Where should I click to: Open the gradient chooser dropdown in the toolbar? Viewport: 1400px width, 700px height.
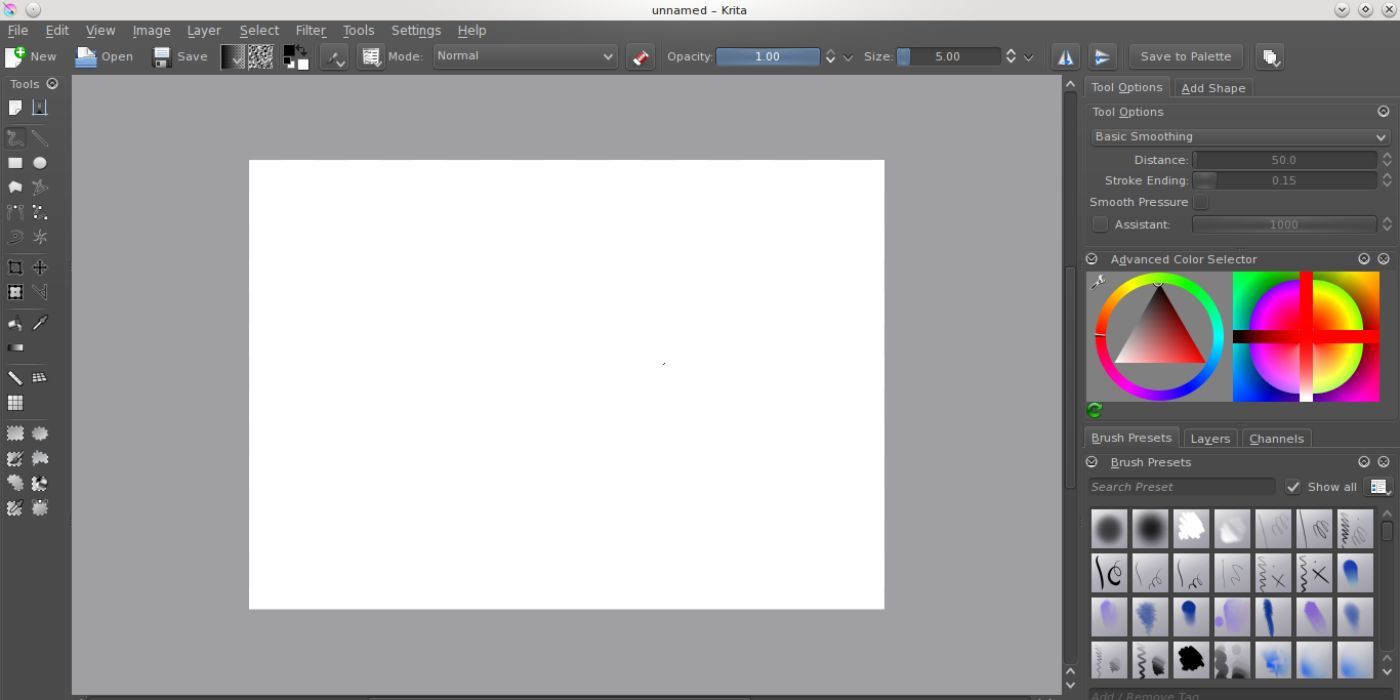[234, 56]
